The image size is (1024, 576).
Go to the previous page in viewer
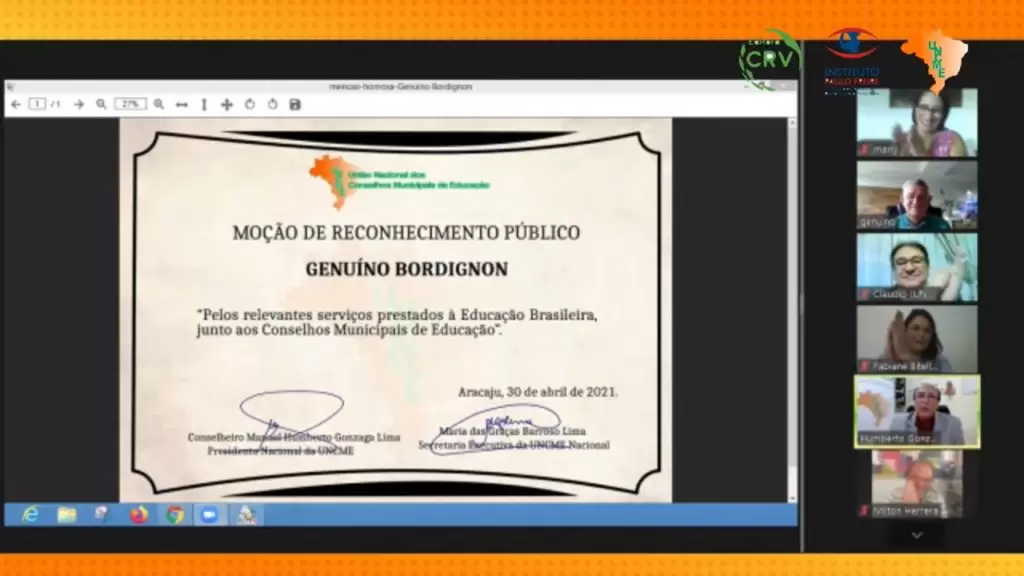point(16,104)
